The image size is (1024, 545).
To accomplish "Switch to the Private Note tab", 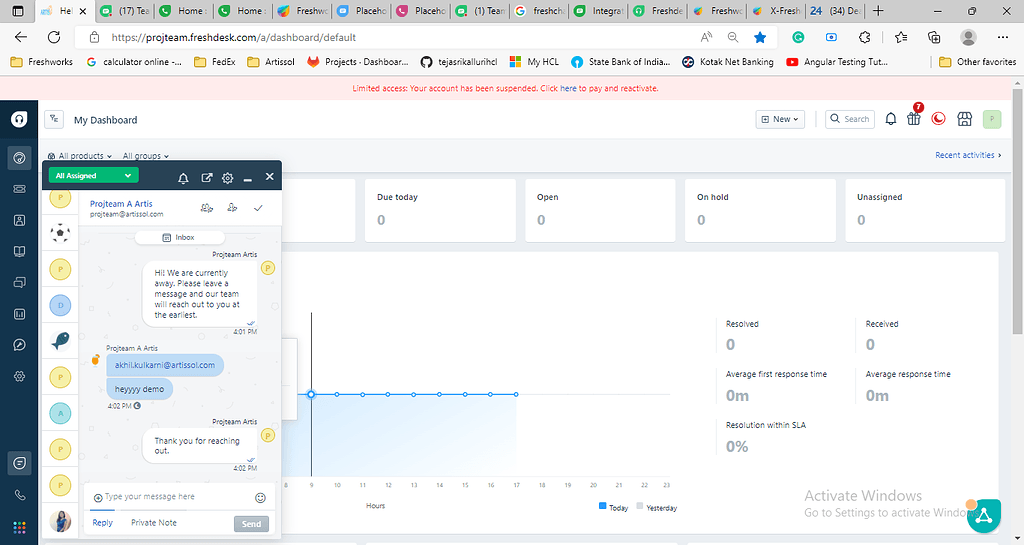I will pos(153,522).
